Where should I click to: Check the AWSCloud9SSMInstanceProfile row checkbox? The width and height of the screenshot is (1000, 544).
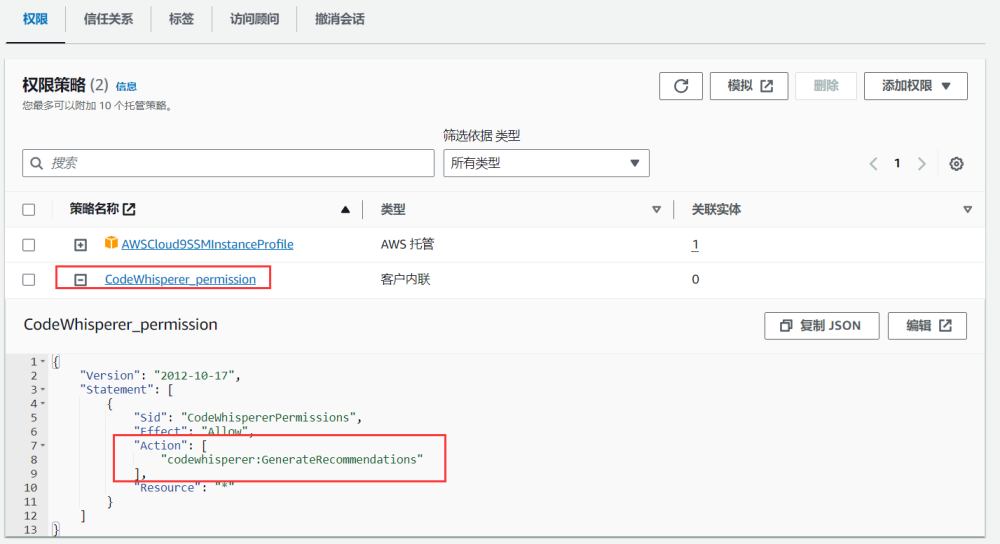tap(29, 245)
